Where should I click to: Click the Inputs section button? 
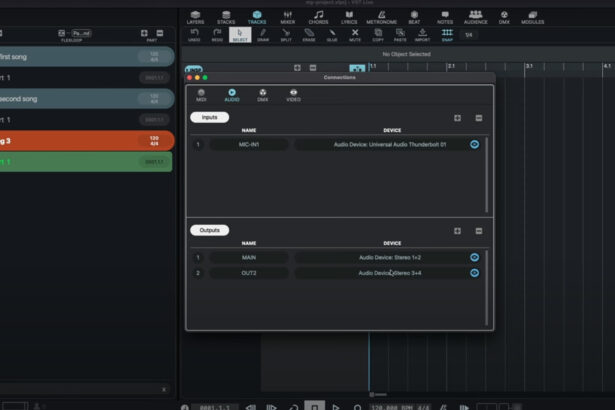(x=209, y=117)
